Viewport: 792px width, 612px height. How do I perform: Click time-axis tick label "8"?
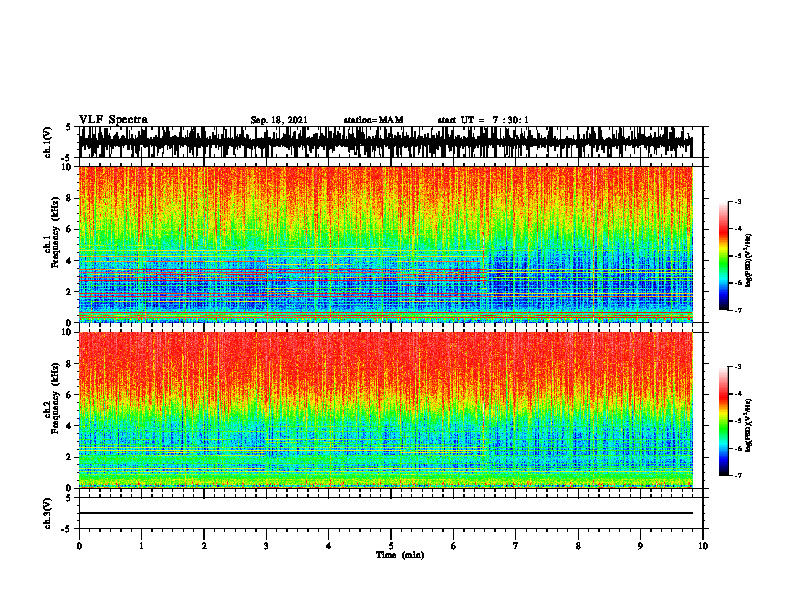tap(578, 546)
